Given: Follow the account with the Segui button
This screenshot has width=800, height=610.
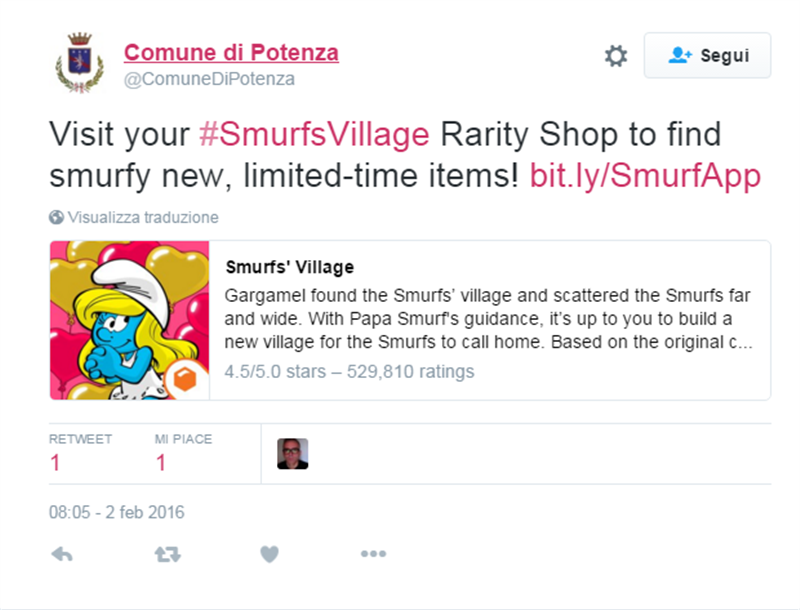Looking at the screenshot, I should tap(707, 56).
